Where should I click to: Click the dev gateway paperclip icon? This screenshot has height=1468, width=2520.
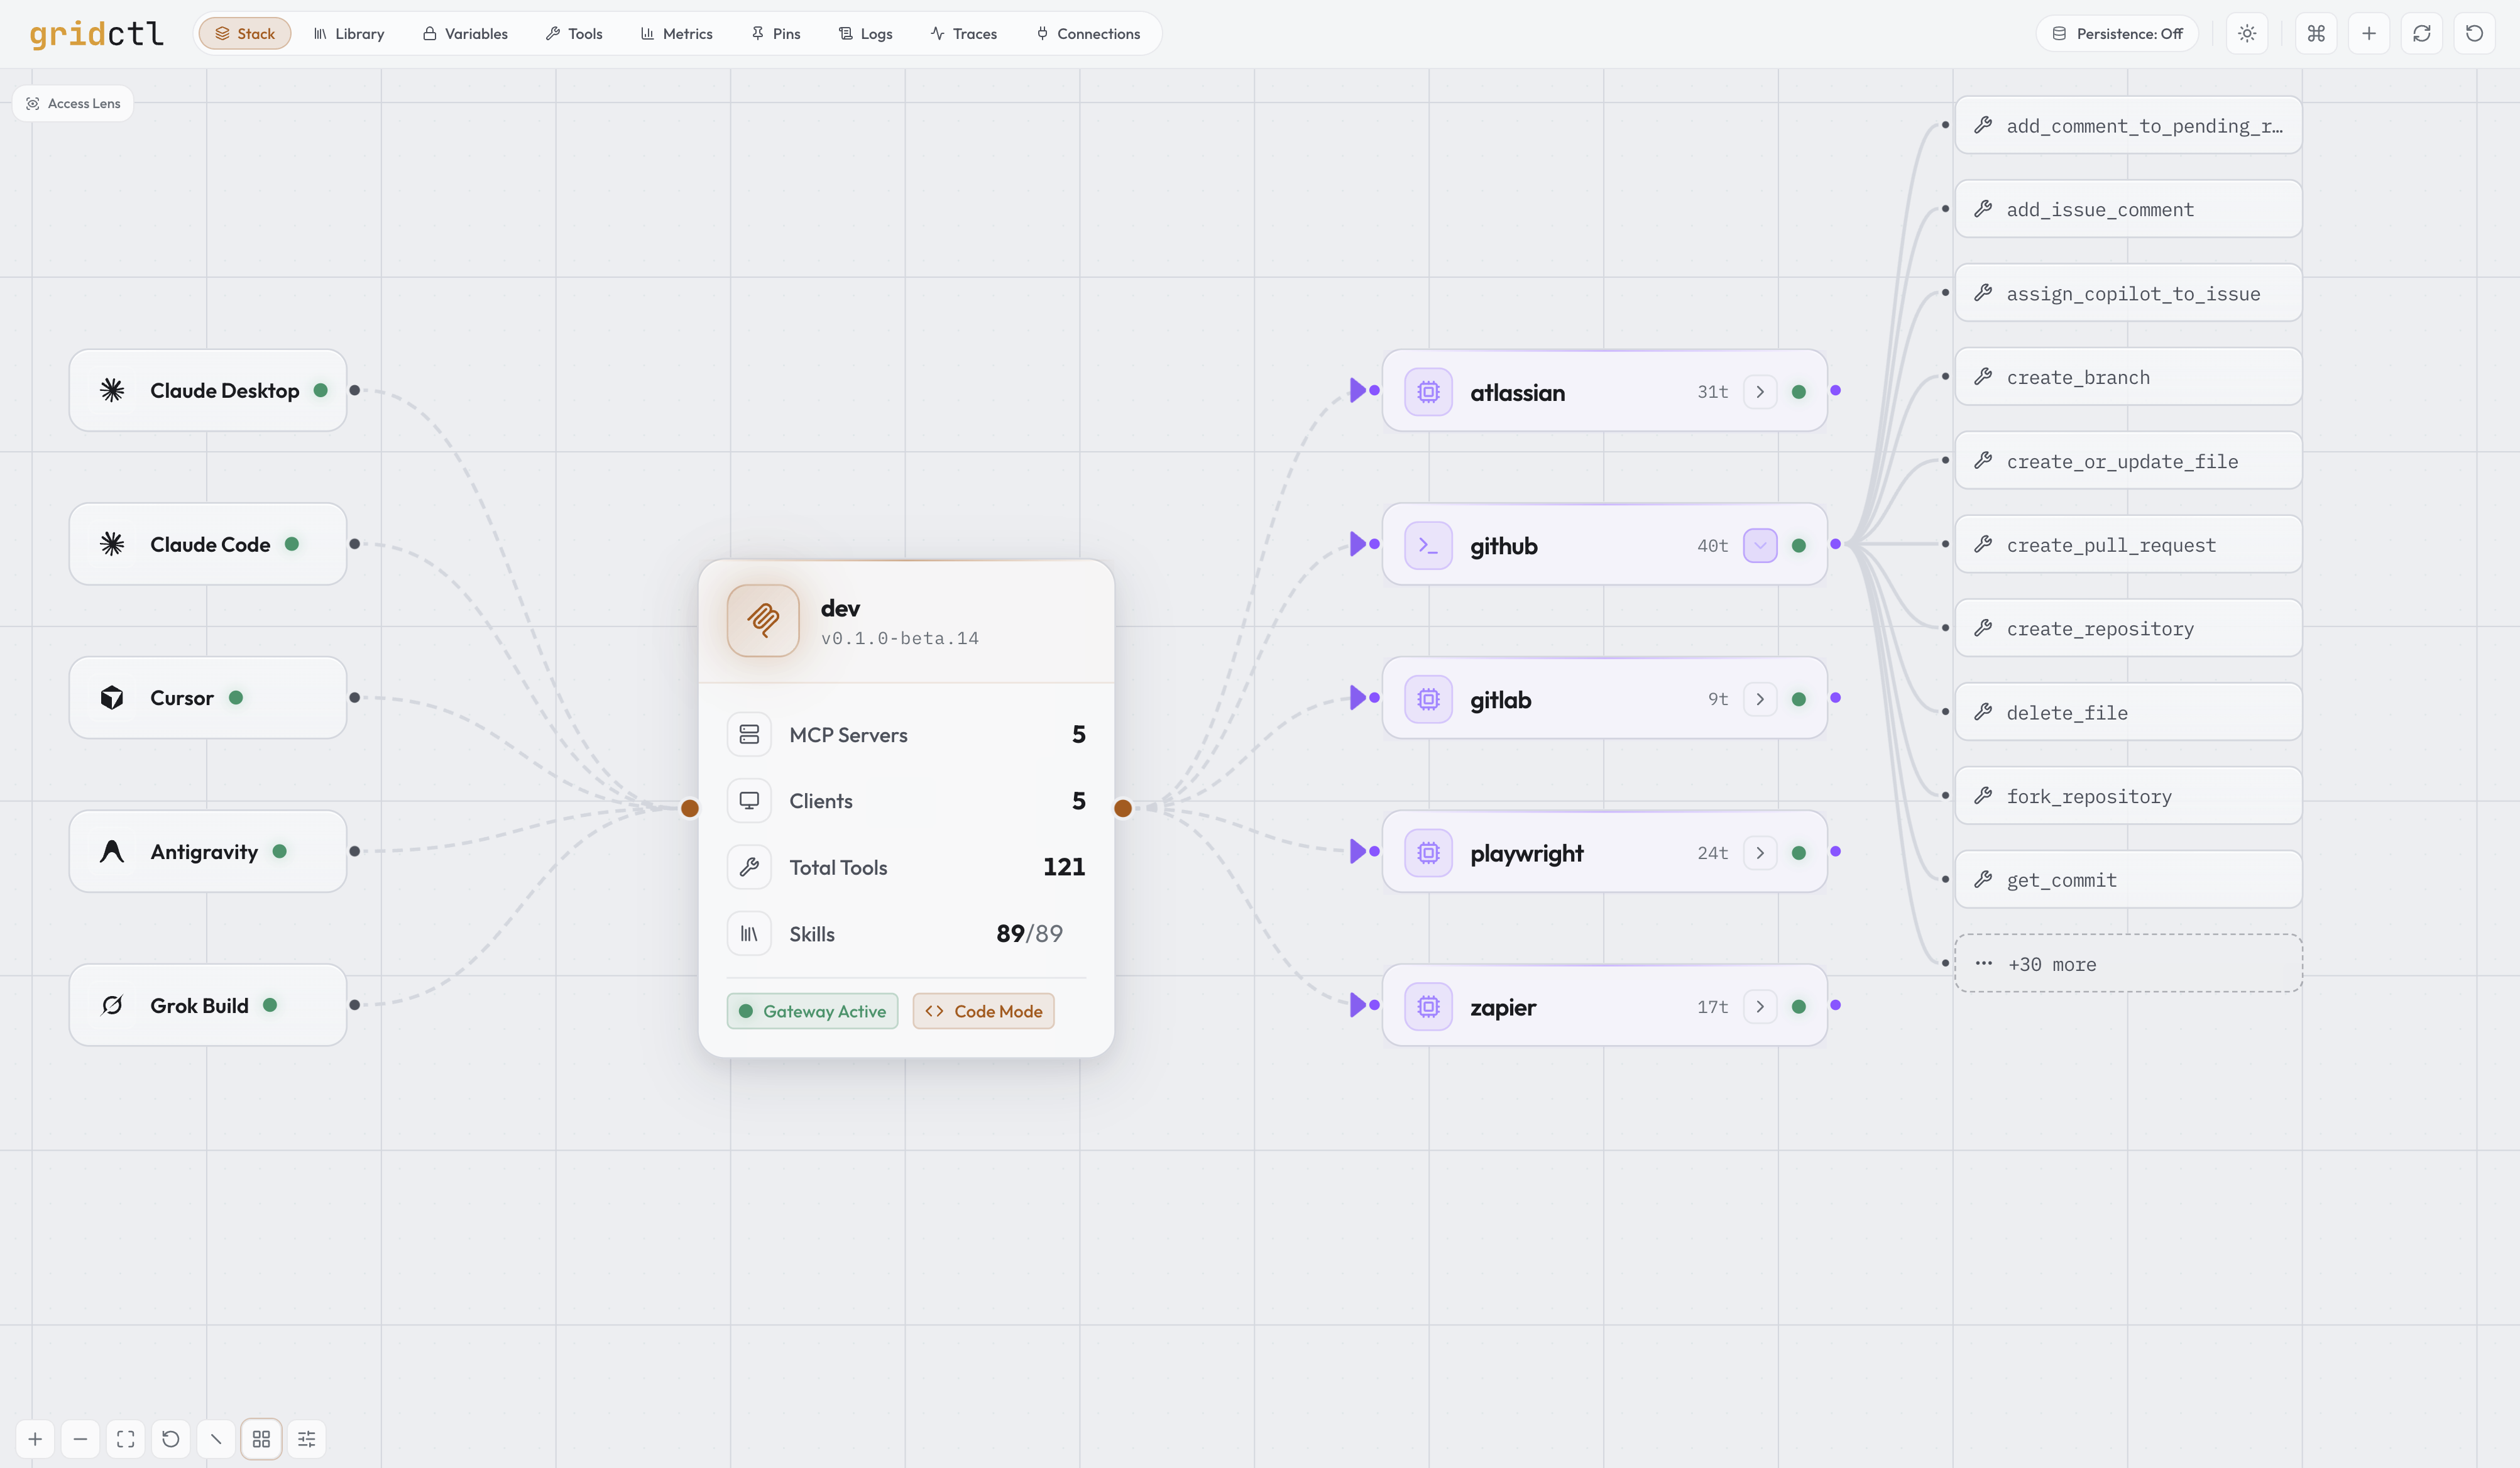pos(763,620)
